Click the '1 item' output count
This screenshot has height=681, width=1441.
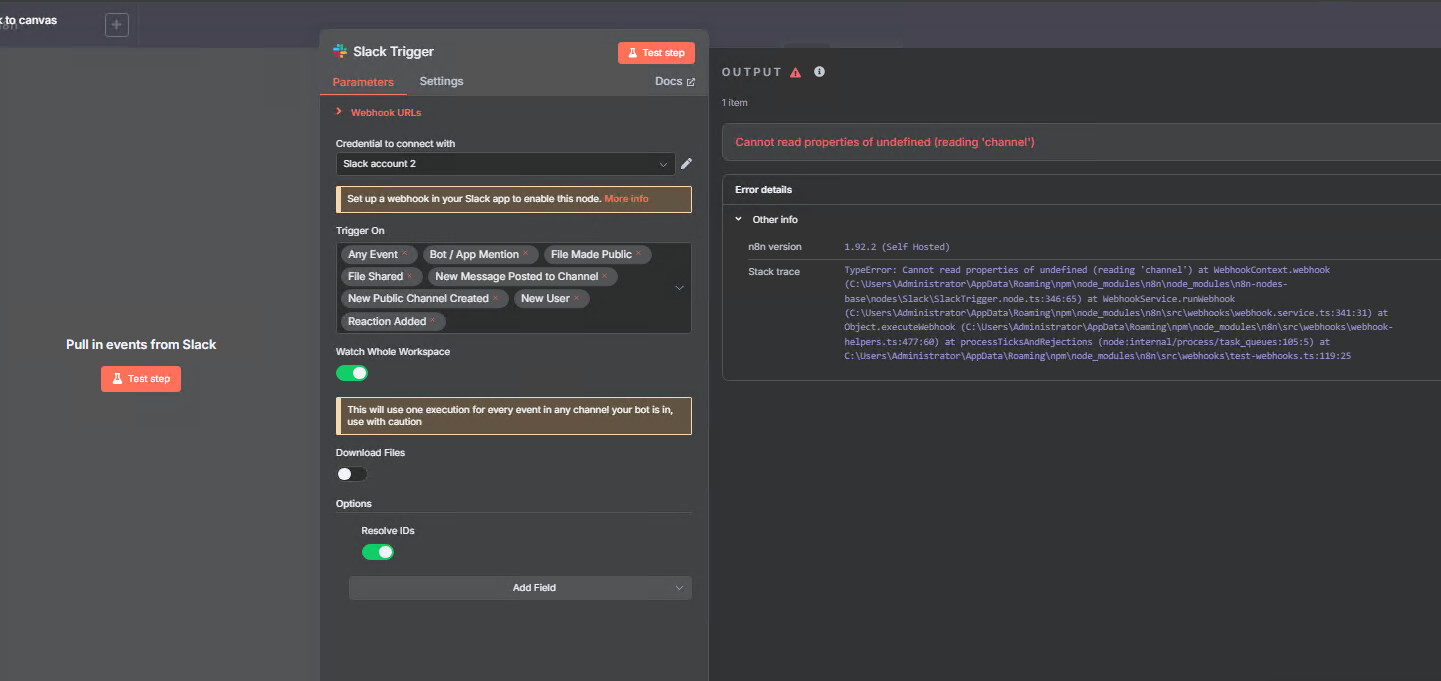coord(734,103)
